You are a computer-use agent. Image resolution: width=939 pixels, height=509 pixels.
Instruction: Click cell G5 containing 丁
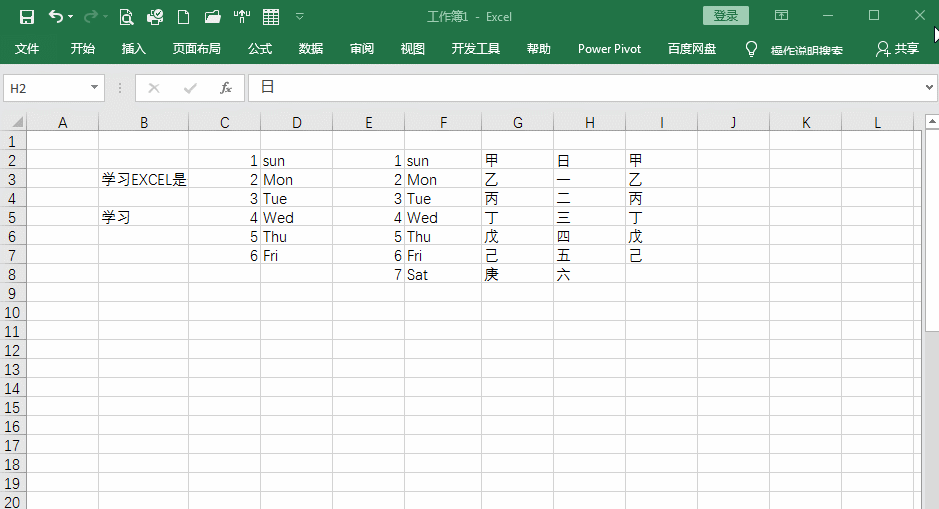click(x=518, y=217)
